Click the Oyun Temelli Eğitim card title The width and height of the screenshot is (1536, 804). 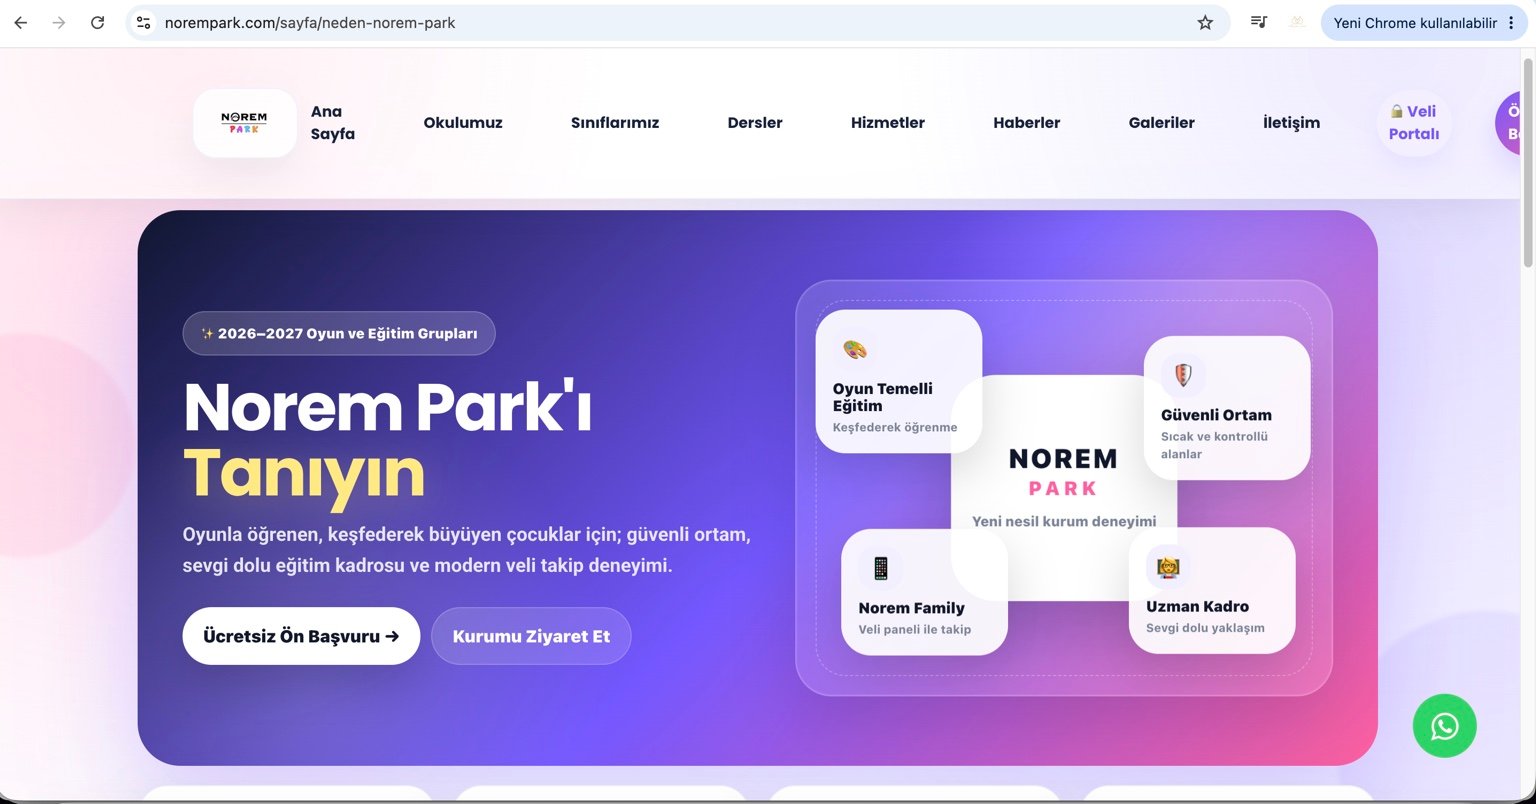883,397
